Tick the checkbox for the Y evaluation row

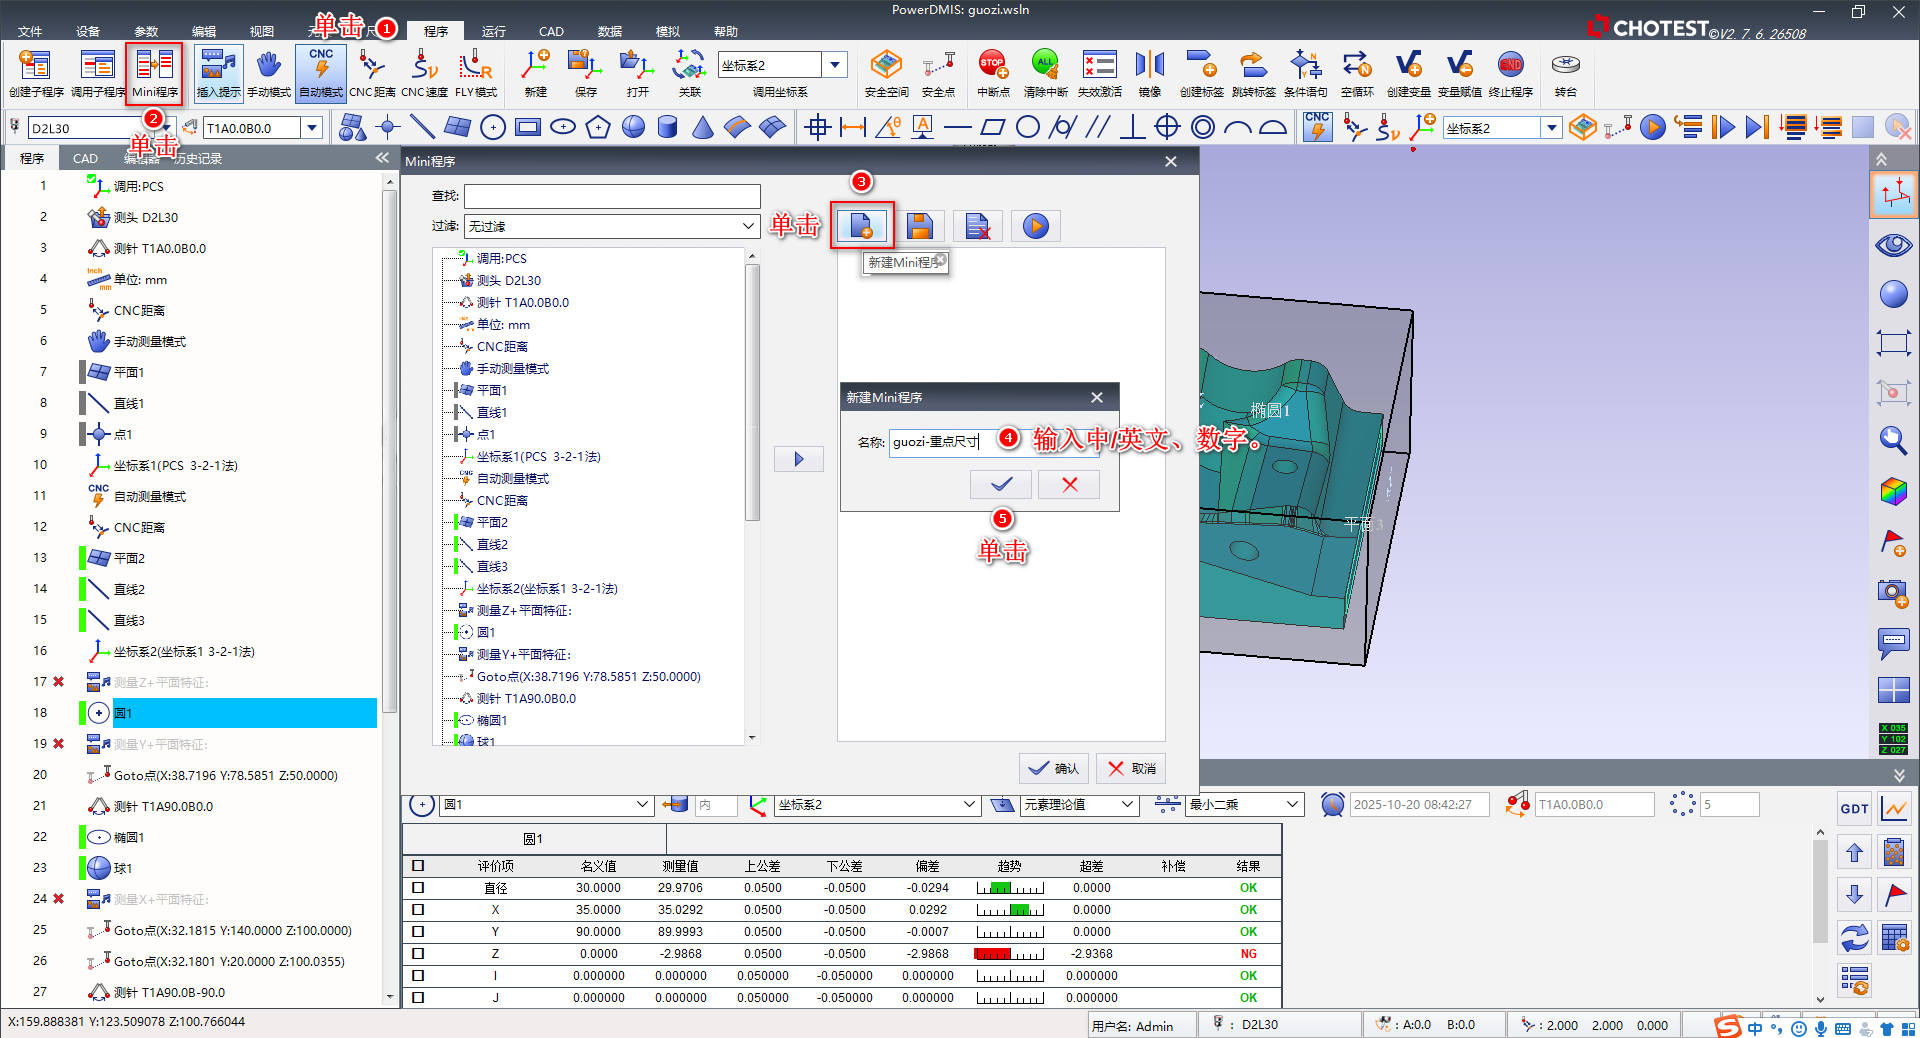coord(418,931)
